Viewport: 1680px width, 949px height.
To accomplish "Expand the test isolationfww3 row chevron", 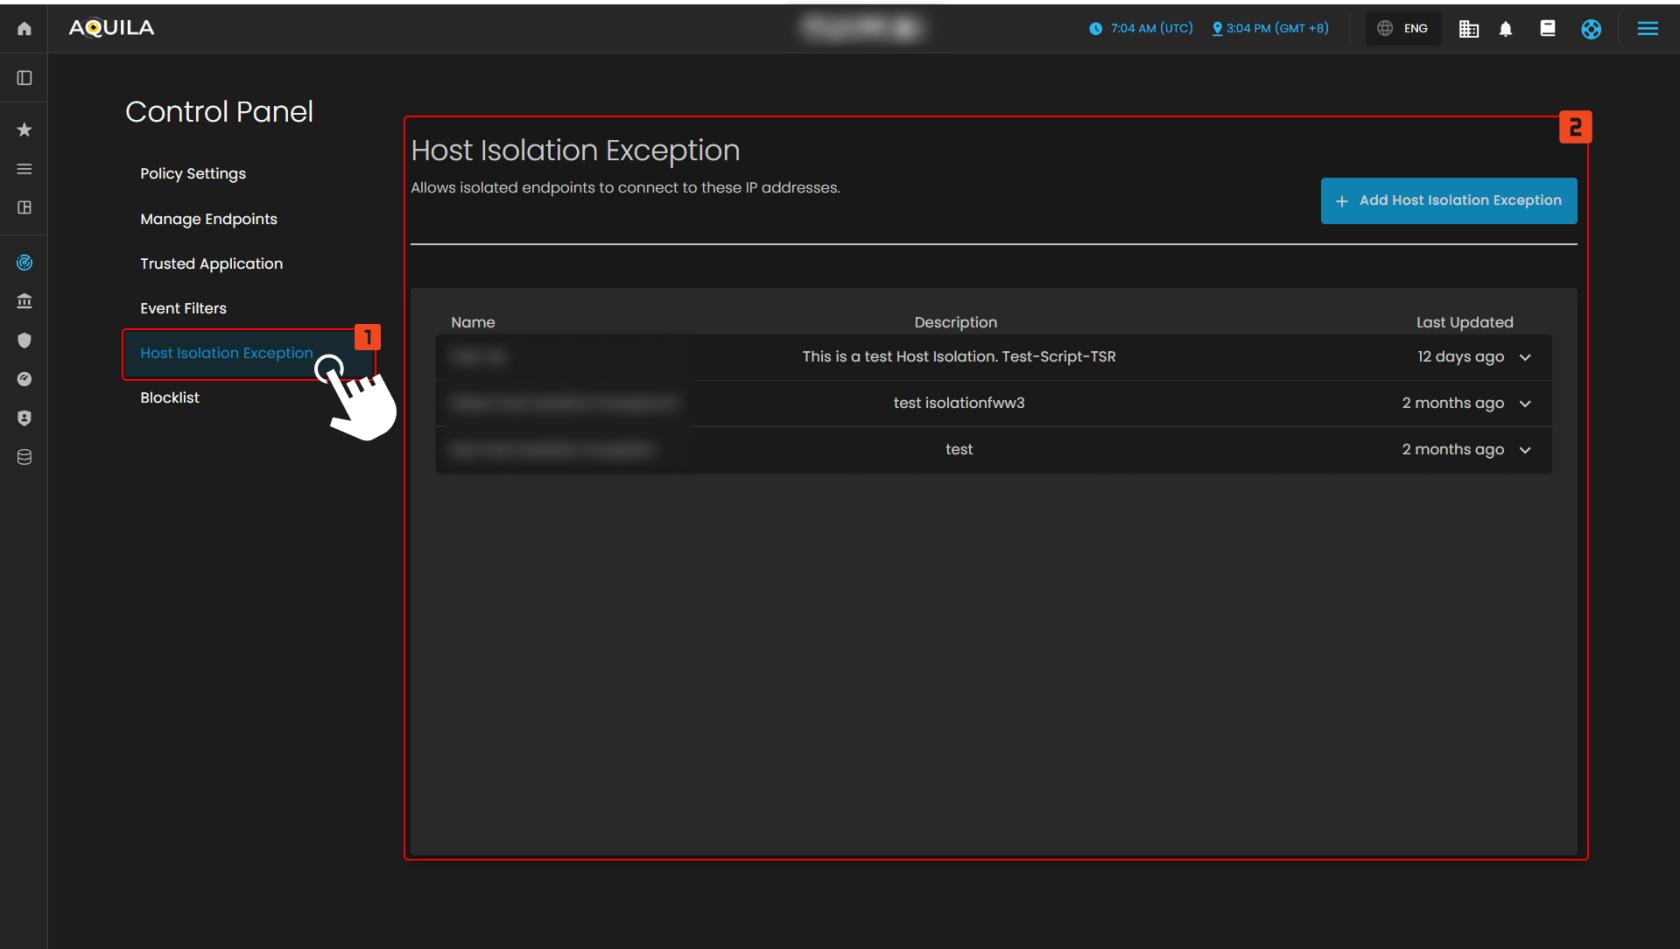I will pos(1524,404).
